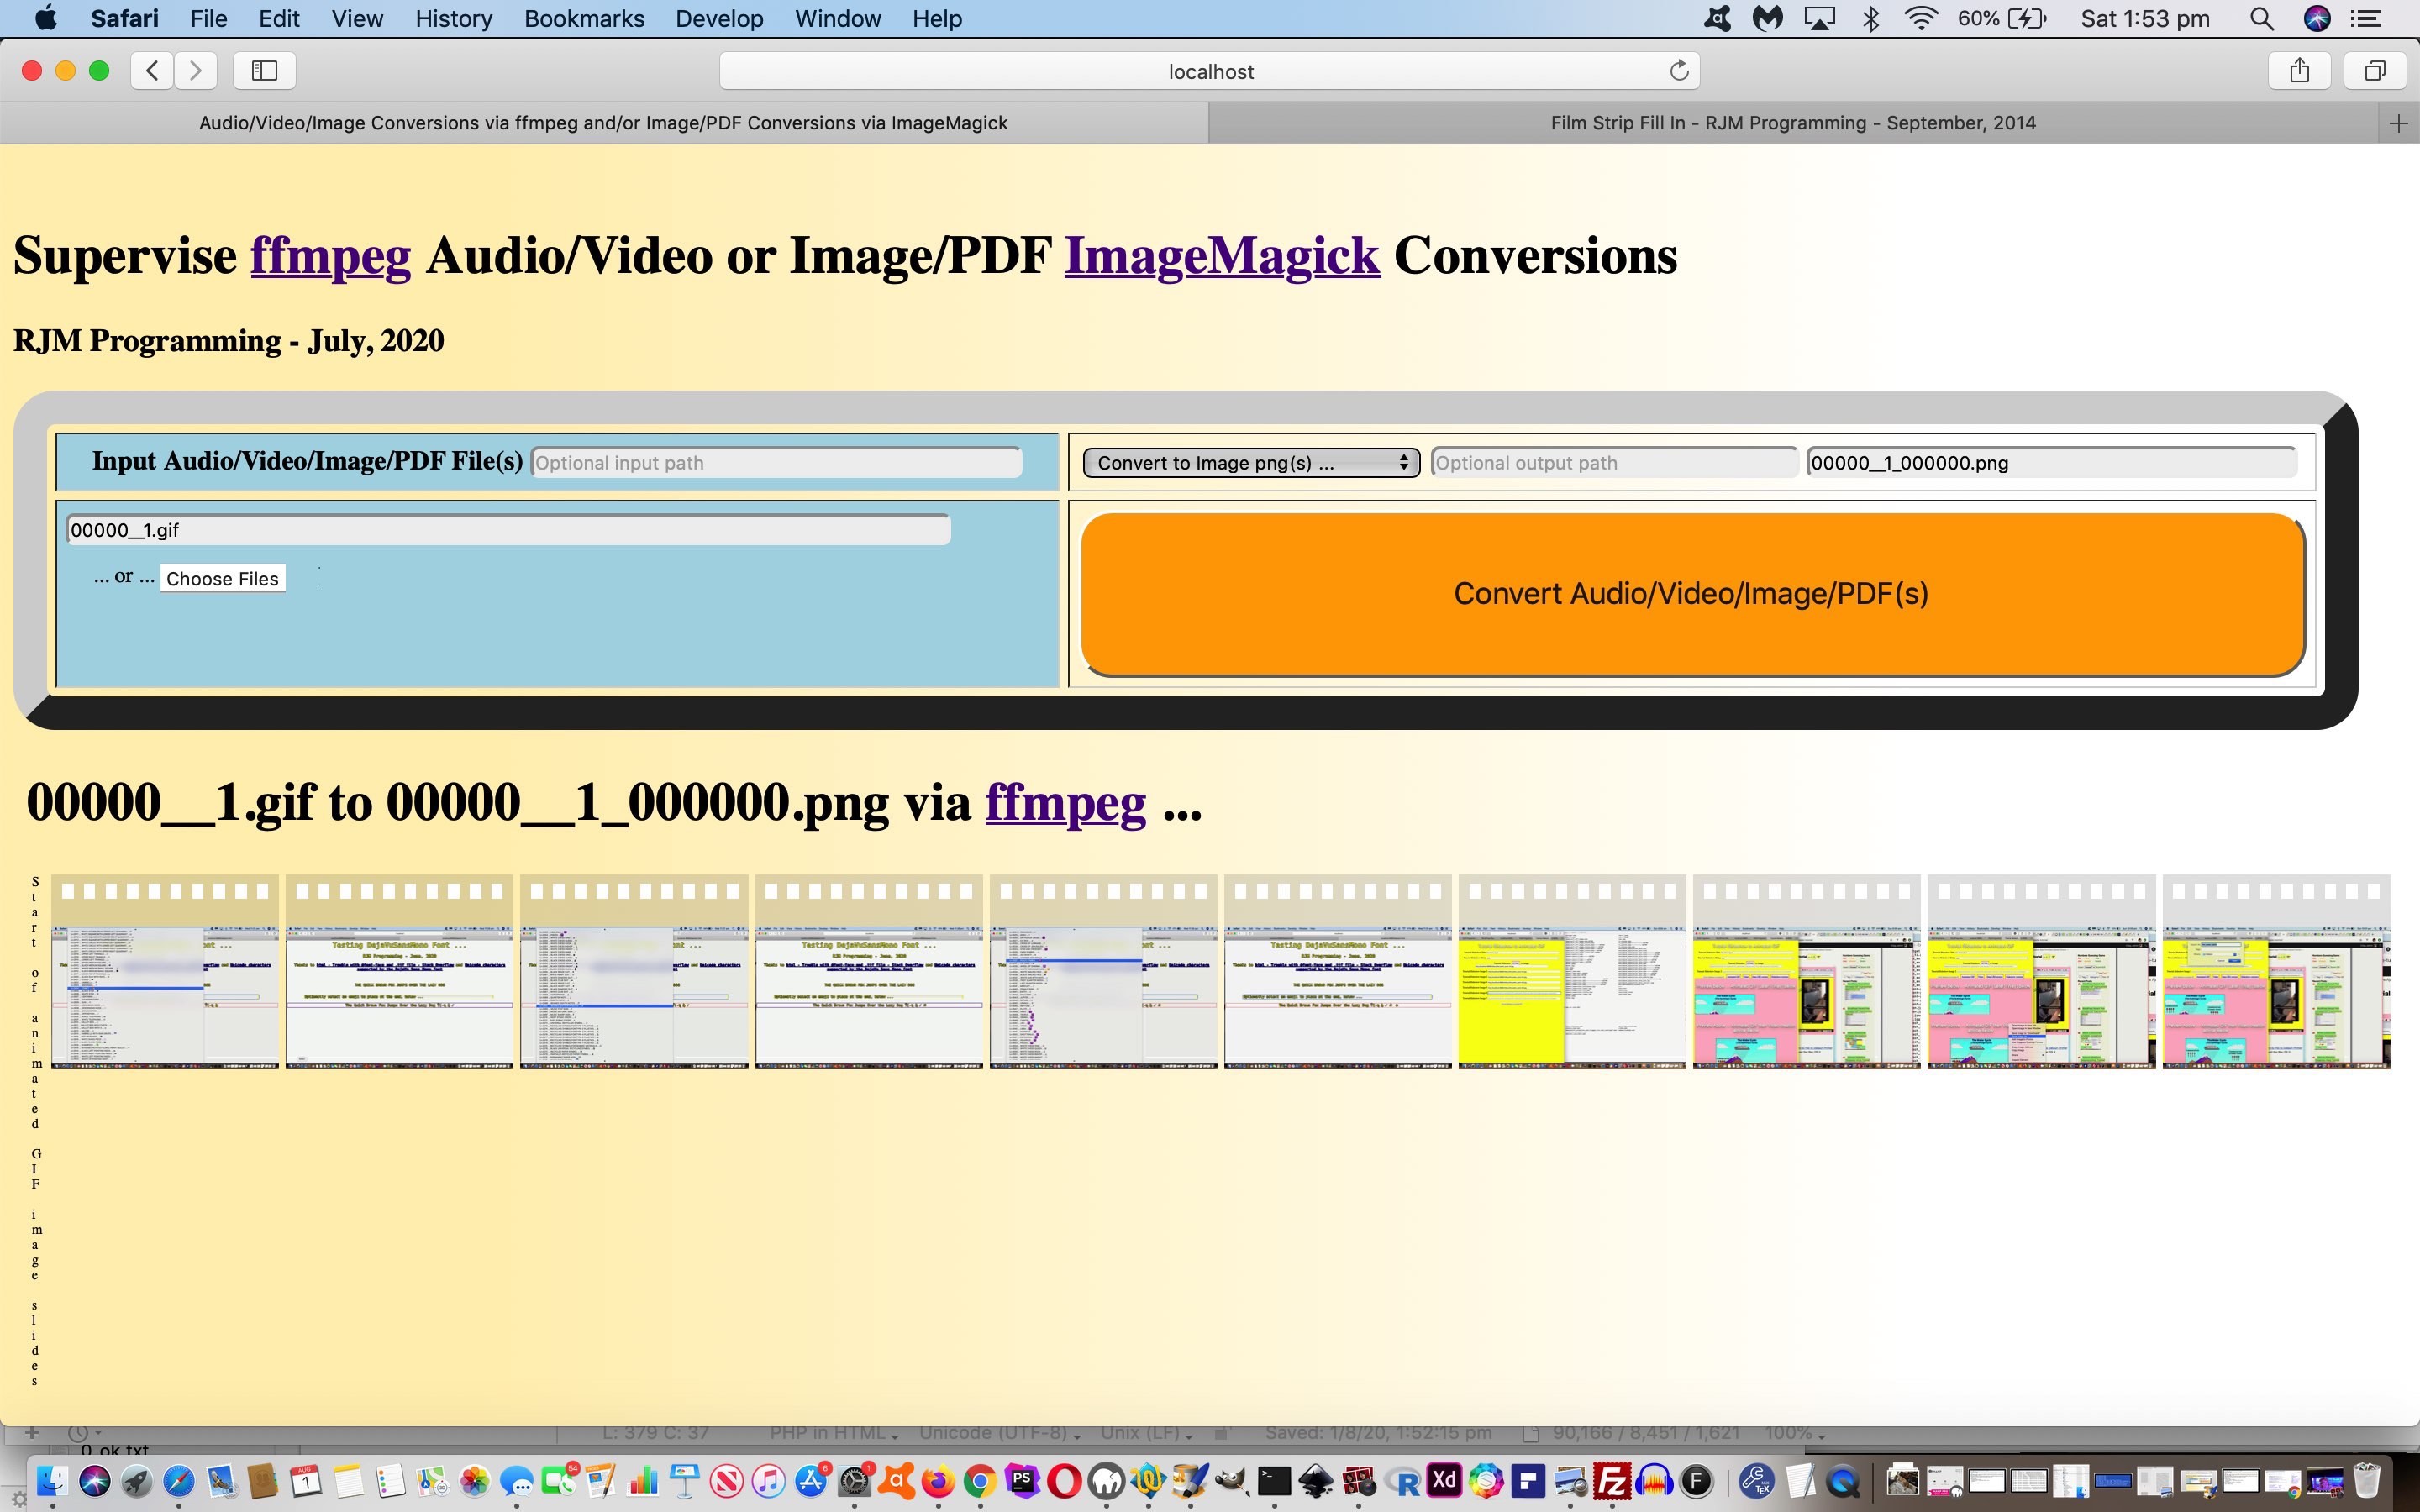Go back with Safari's back arrow
The image size is (2420, 1512).
[x=152, y=70]
